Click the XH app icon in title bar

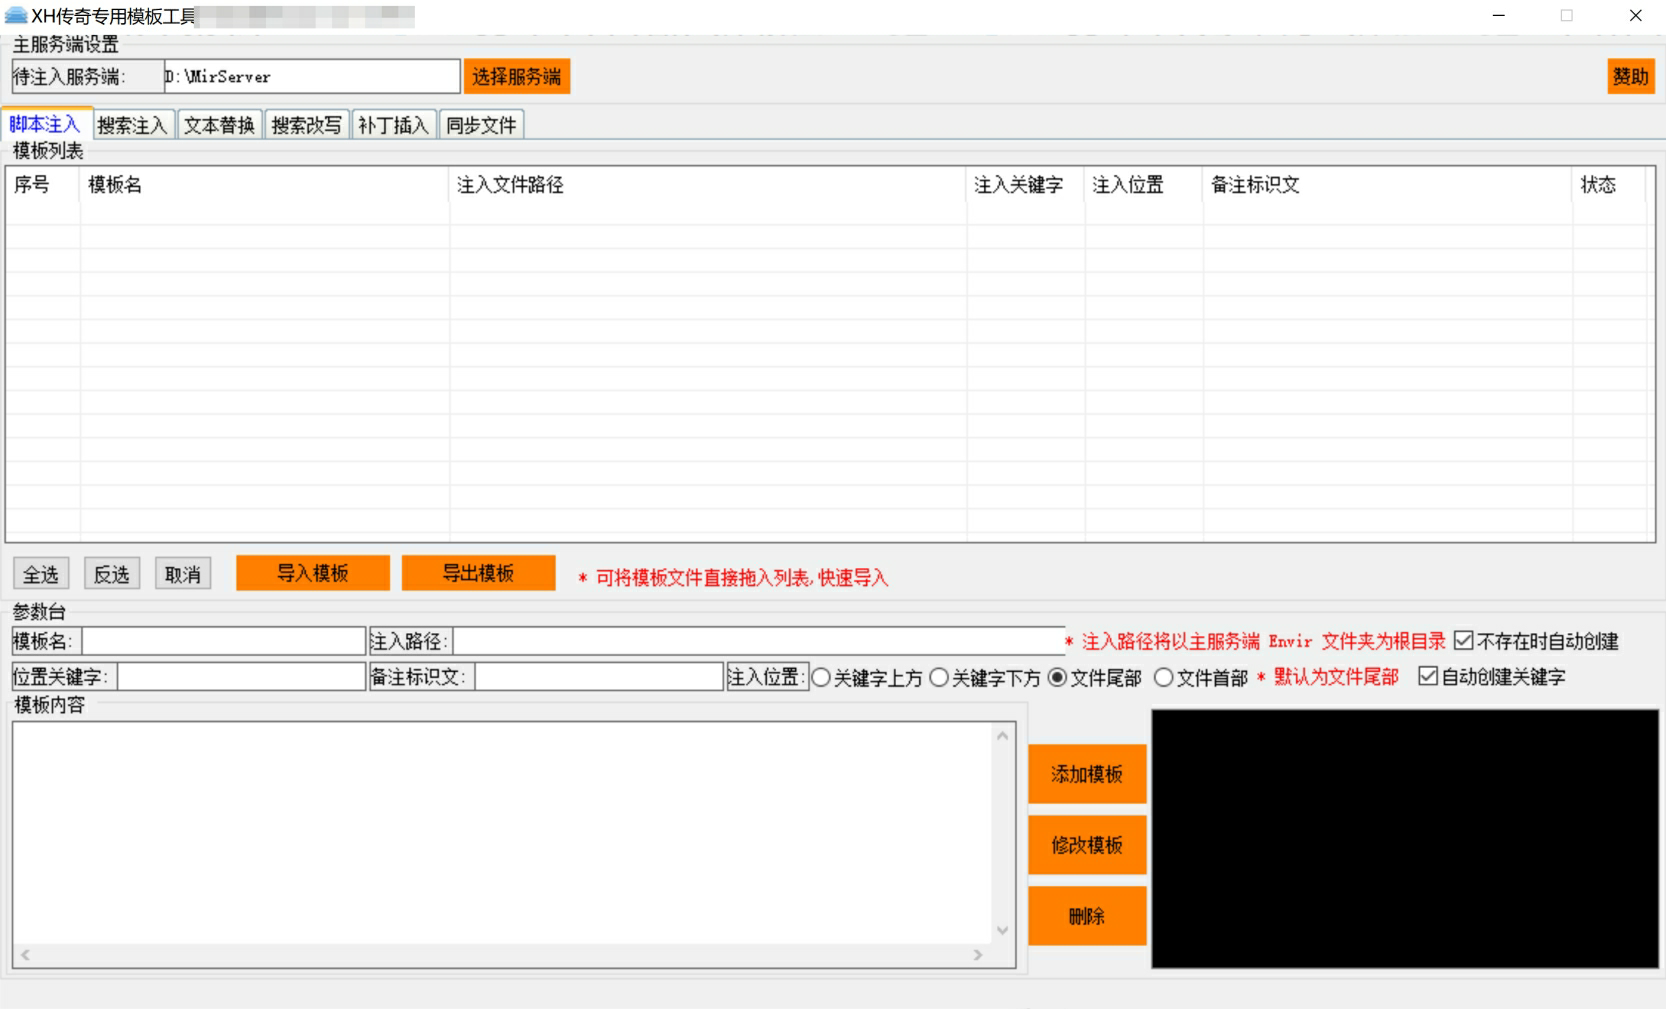[16, 16]
